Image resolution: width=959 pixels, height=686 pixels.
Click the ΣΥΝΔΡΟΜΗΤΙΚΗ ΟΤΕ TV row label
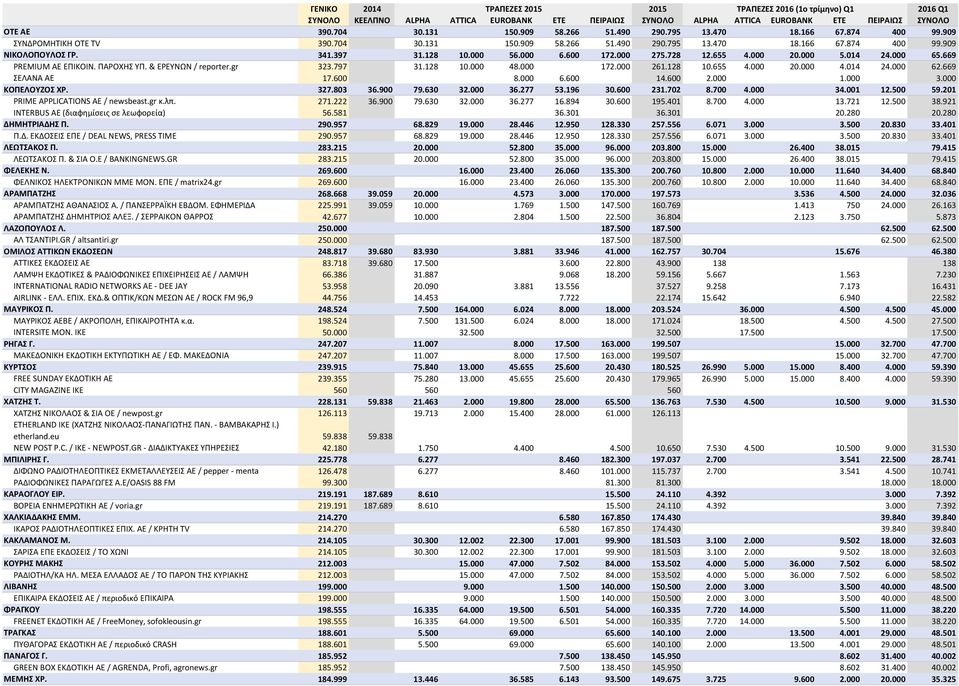(x=57, y=43)
